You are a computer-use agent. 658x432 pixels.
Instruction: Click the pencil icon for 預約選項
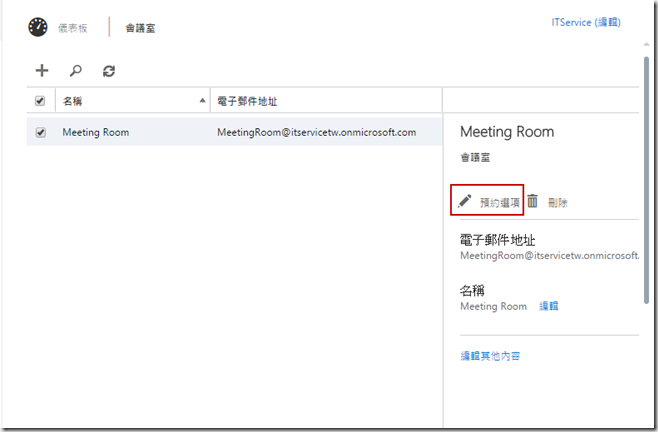pos(464,201)
